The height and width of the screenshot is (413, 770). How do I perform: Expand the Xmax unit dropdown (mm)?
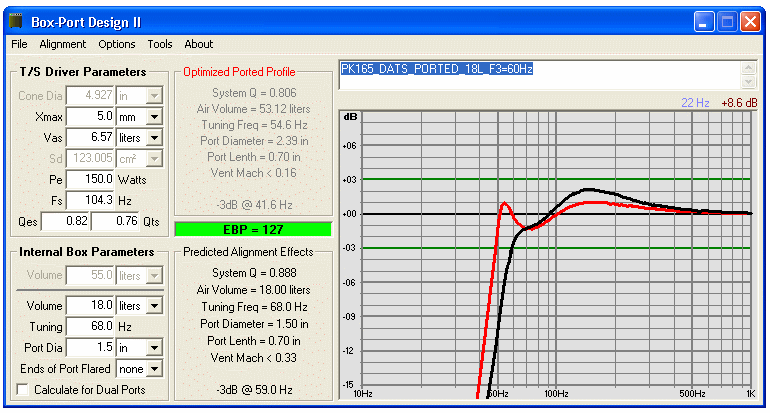pos(154,117)
